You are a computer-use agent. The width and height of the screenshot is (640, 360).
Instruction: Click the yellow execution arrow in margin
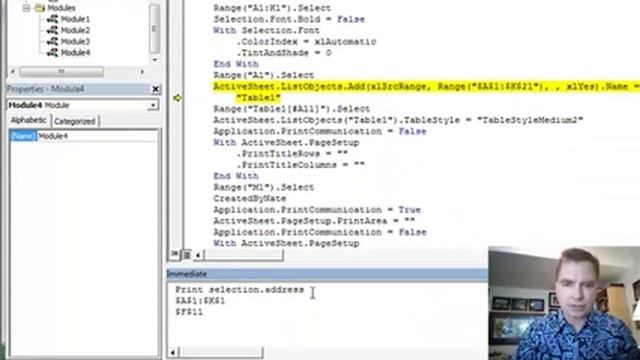(177, 98)
